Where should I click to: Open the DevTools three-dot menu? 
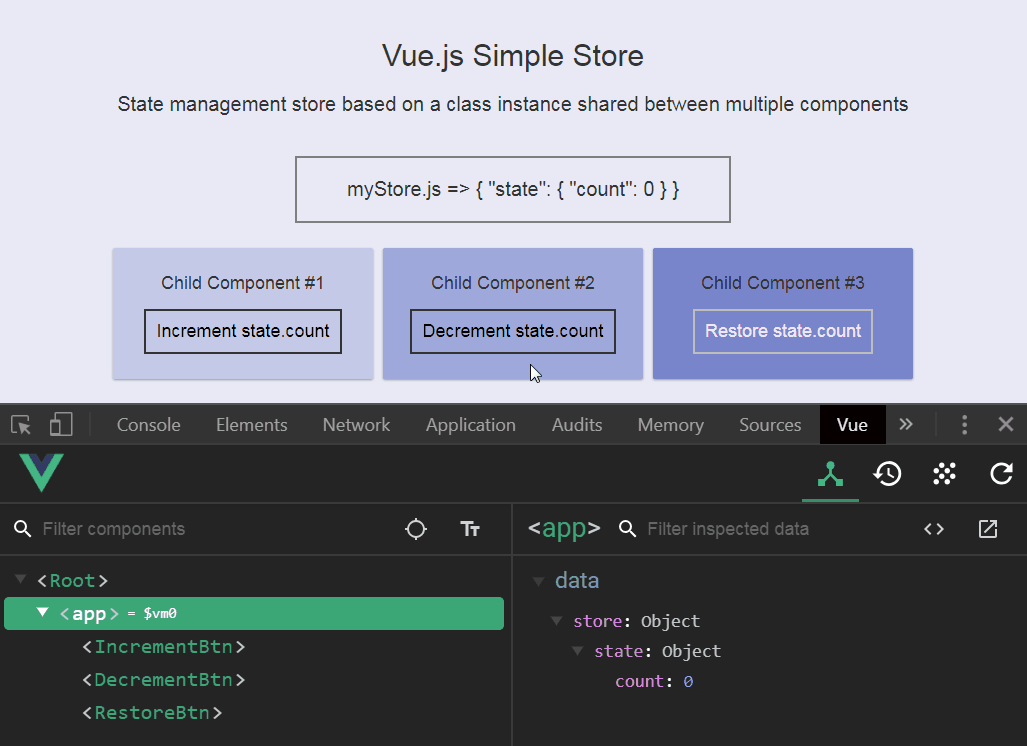pos(964,424)
